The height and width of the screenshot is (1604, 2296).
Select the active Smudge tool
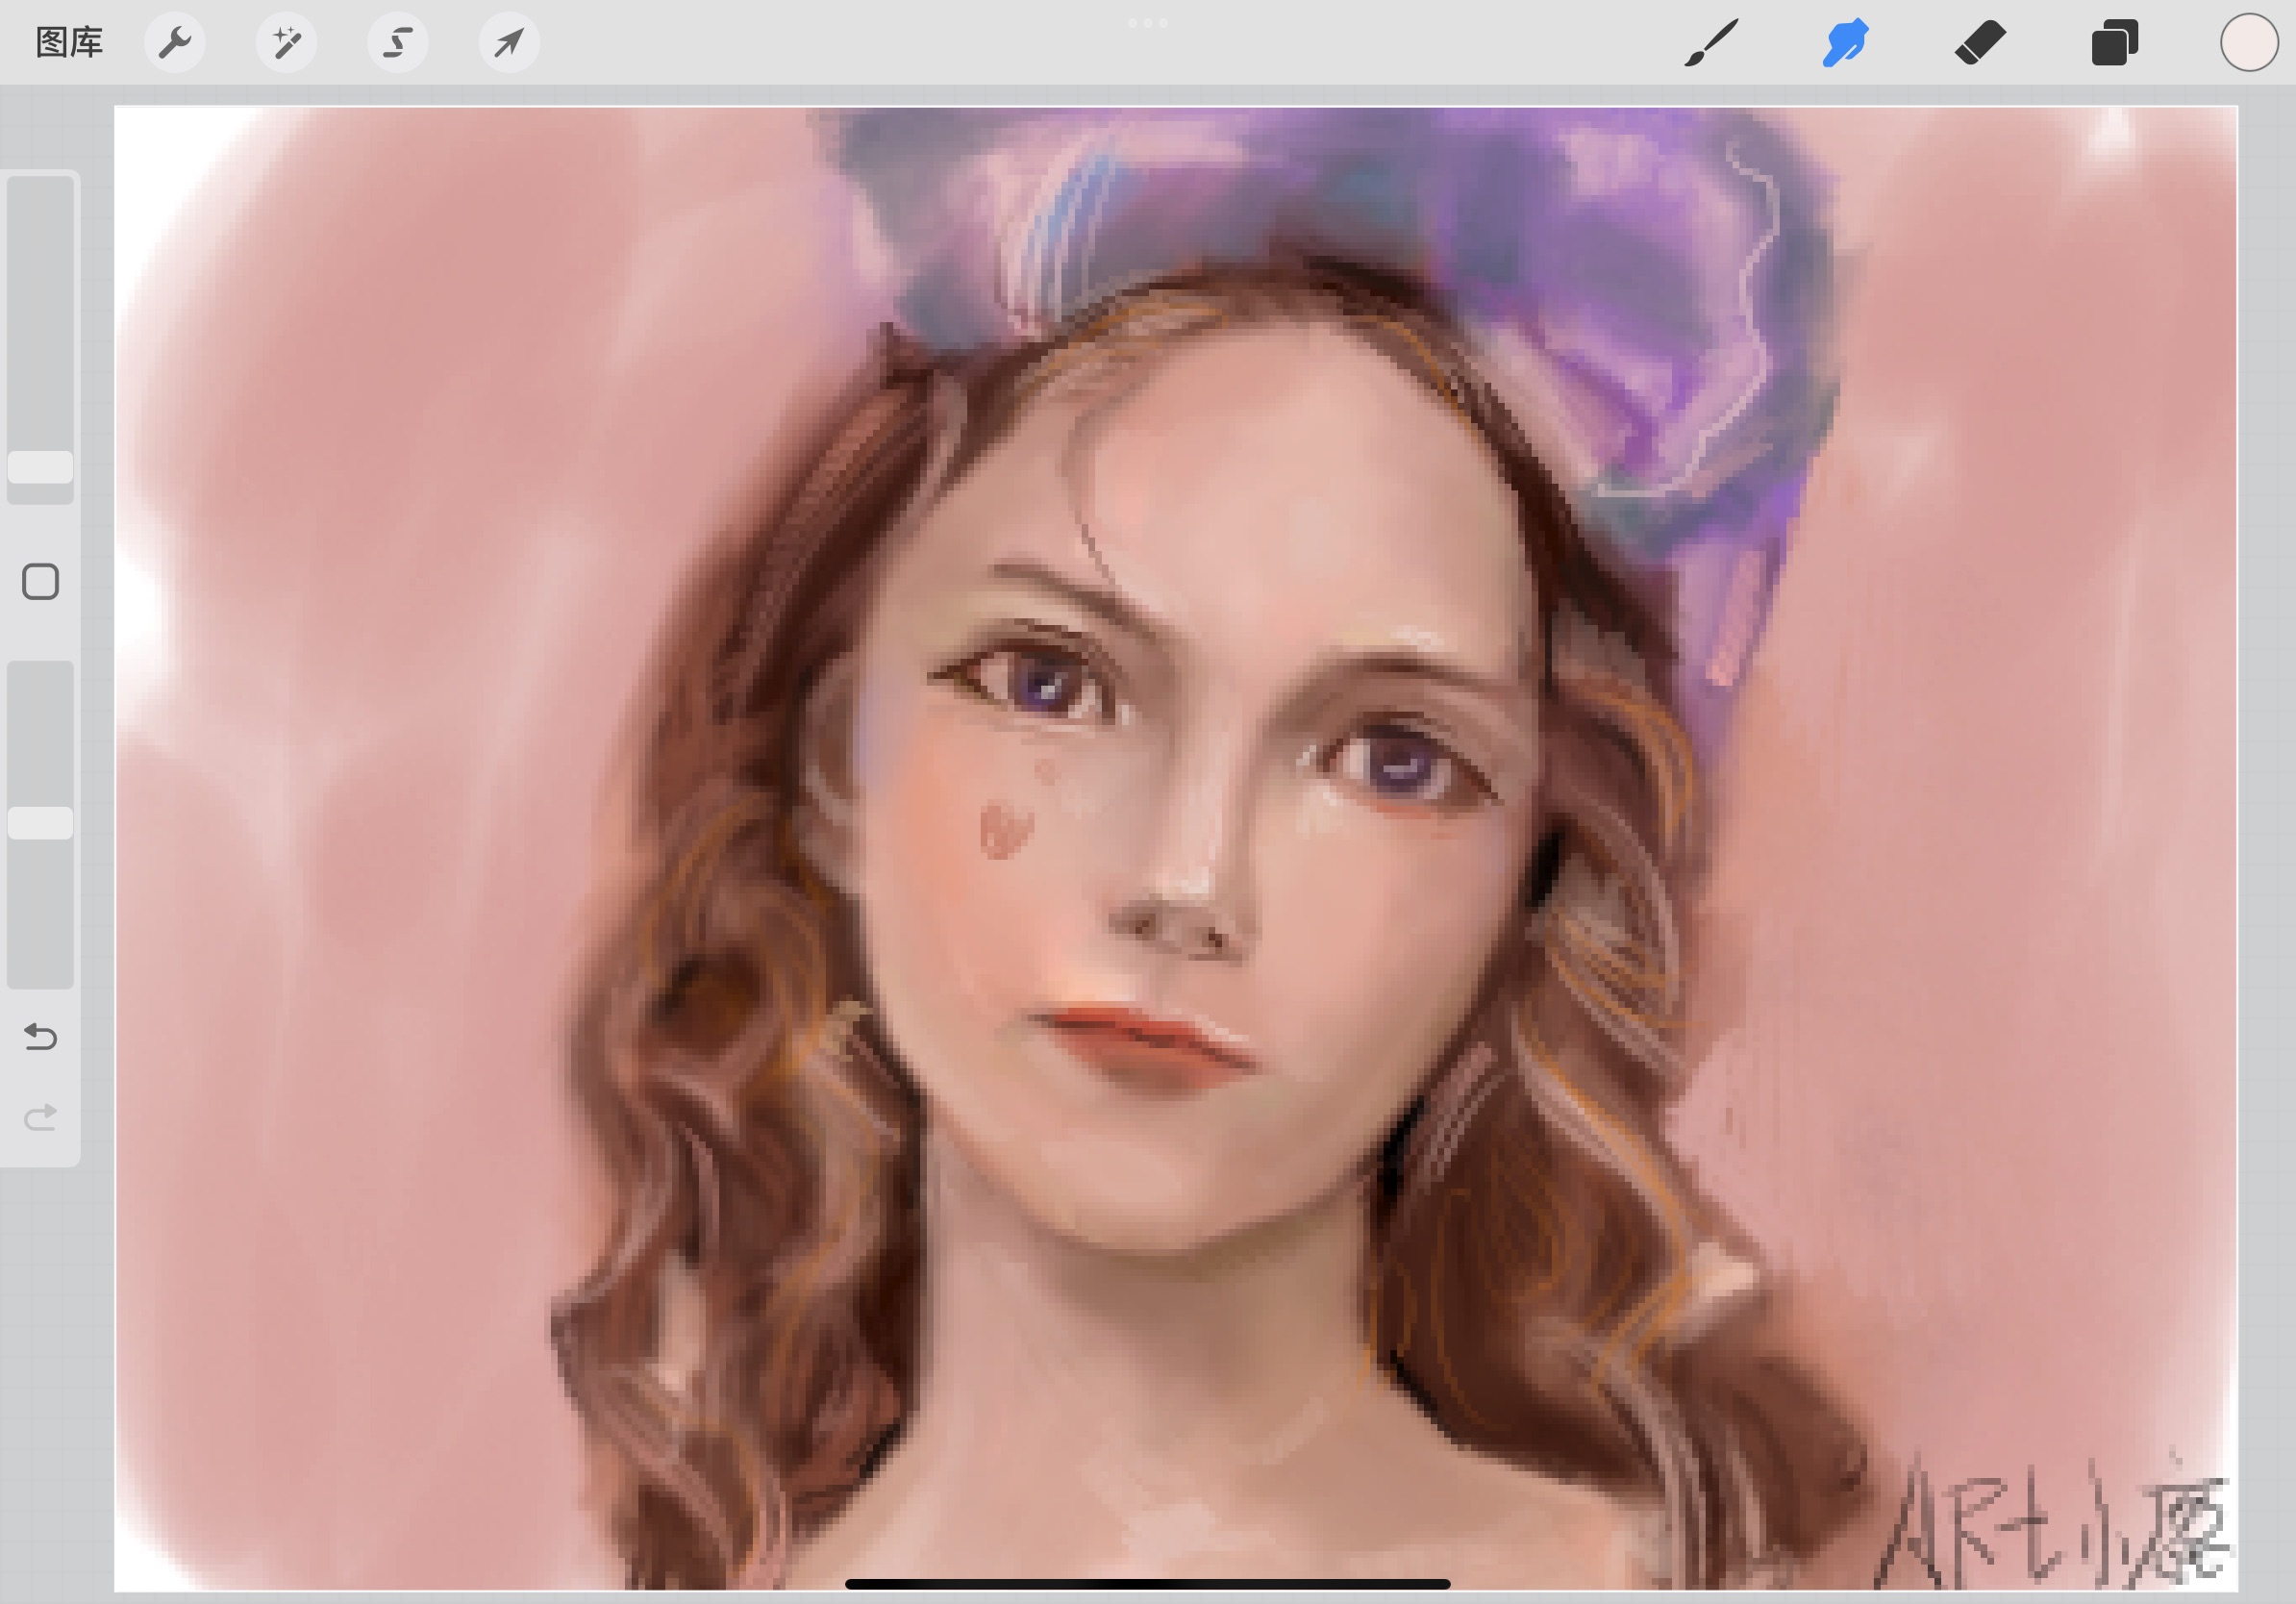[1845, 42]
